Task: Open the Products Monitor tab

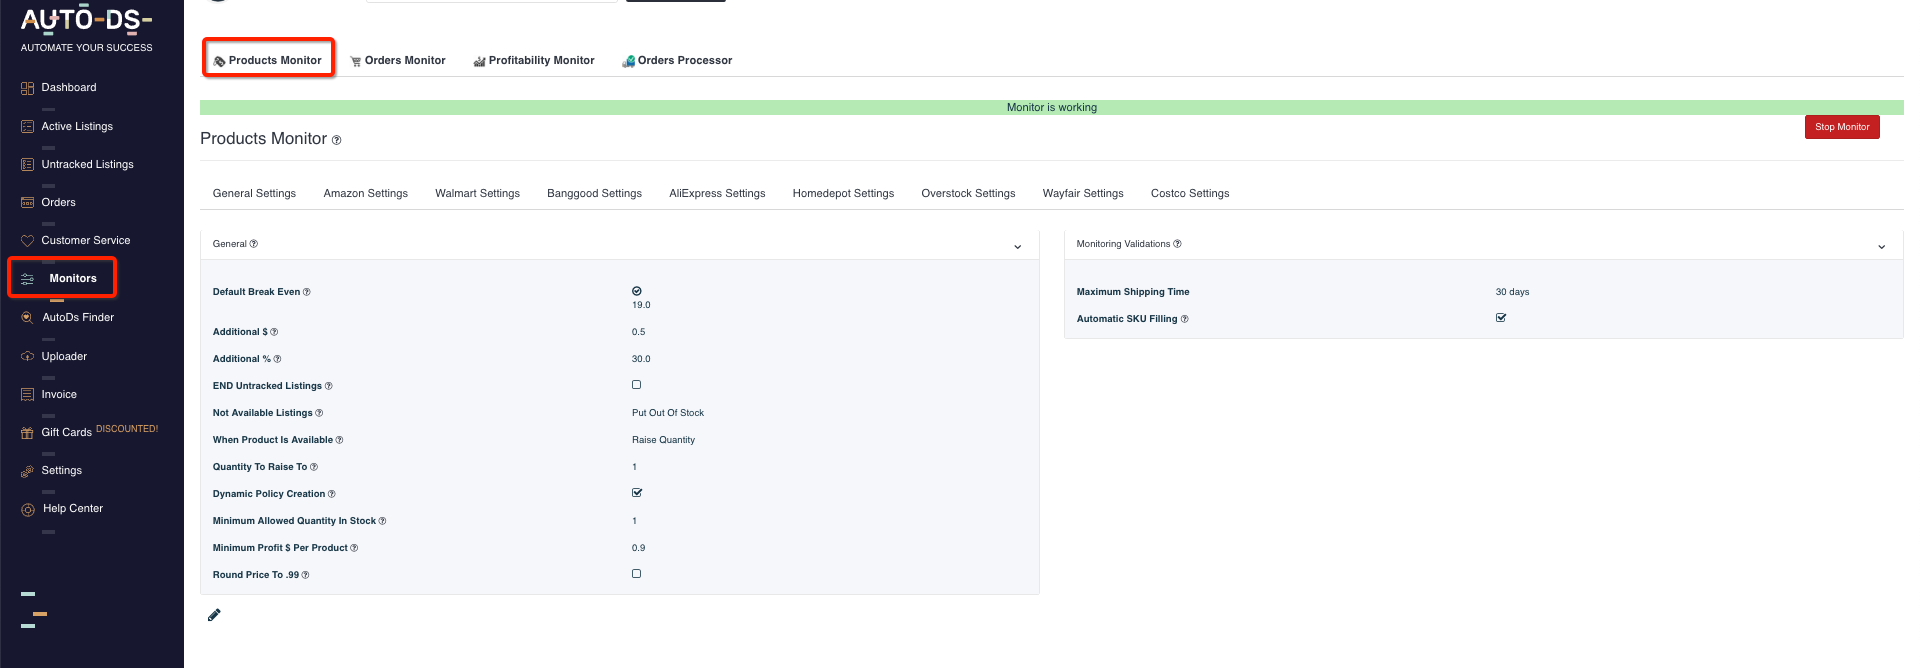Action: coord(268,61)
